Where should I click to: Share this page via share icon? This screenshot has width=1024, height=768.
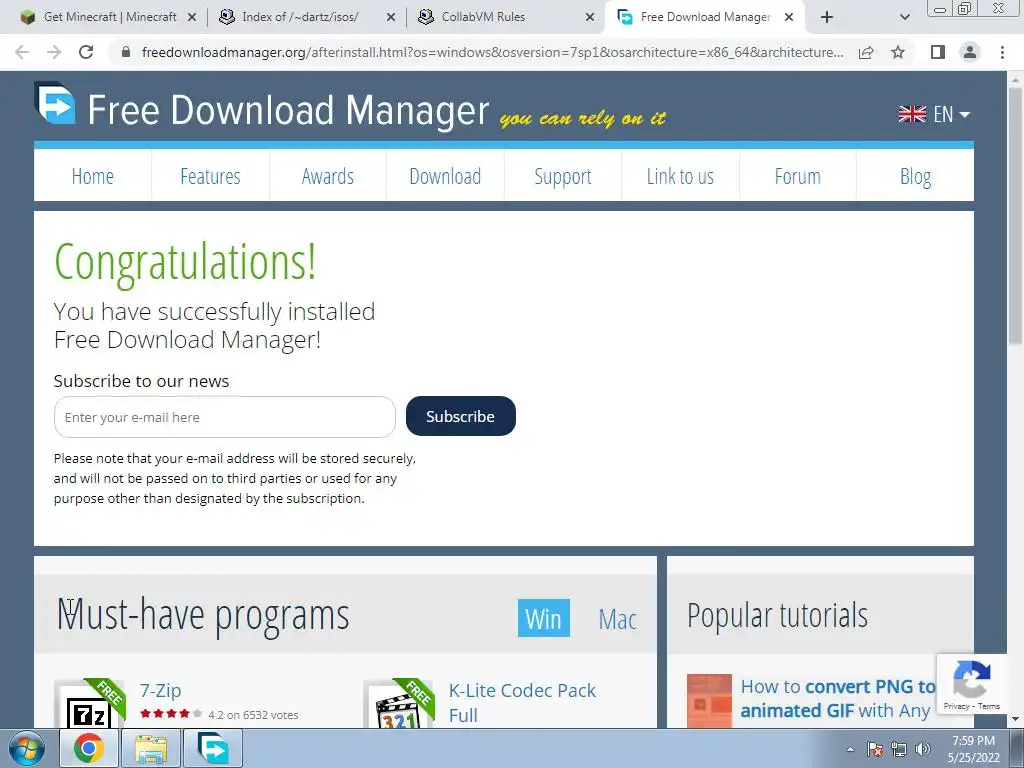pos(866,52)
